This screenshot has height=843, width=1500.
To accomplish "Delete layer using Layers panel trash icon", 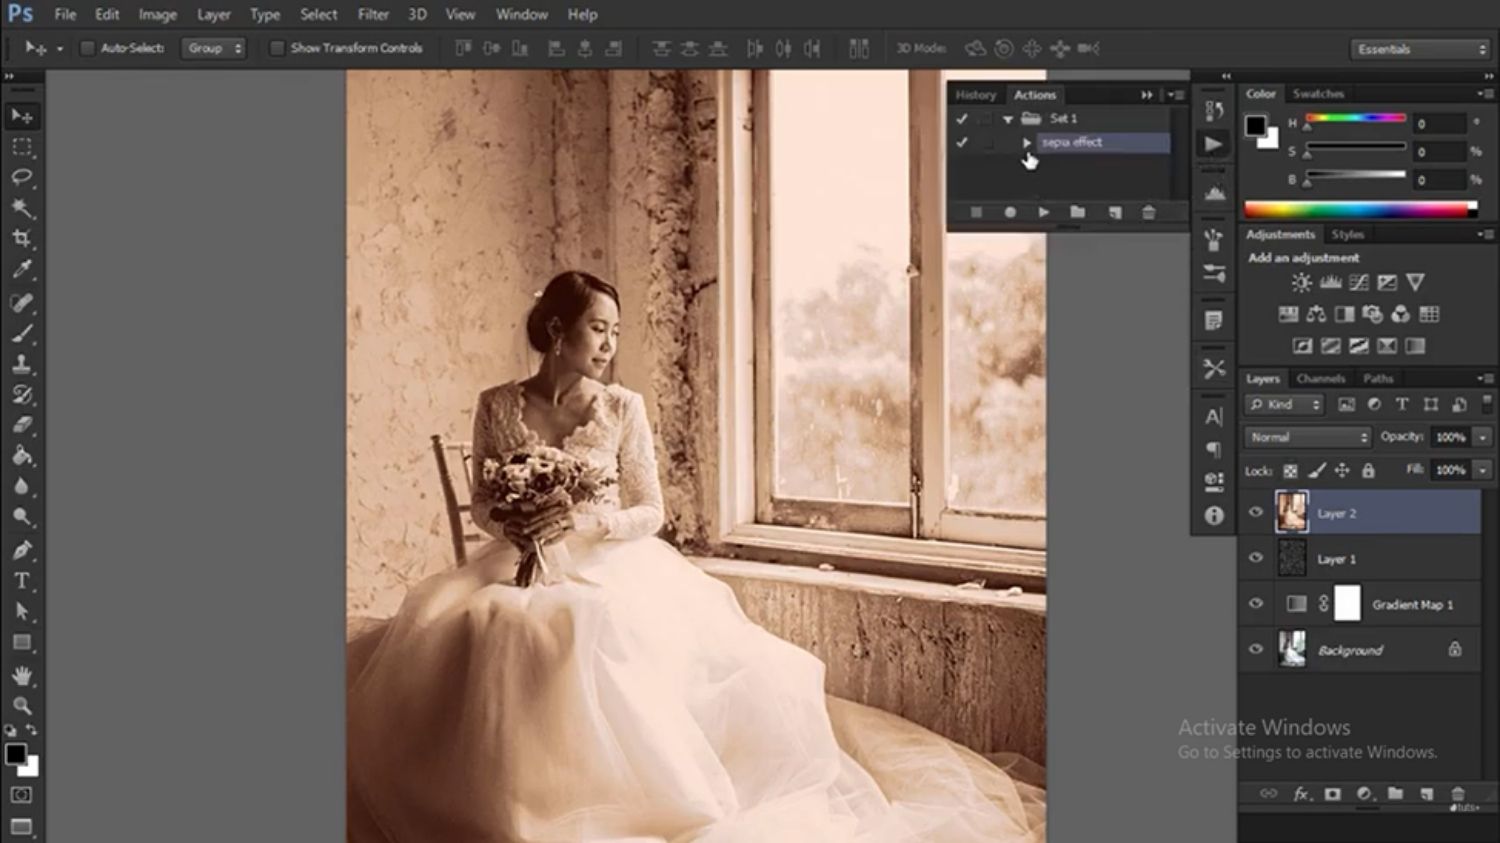I will click(x=1458, y=794).
